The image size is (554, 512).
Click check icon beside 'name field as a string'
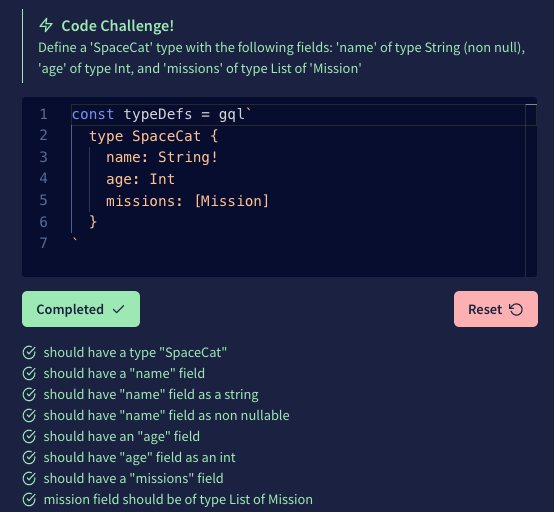29,395
